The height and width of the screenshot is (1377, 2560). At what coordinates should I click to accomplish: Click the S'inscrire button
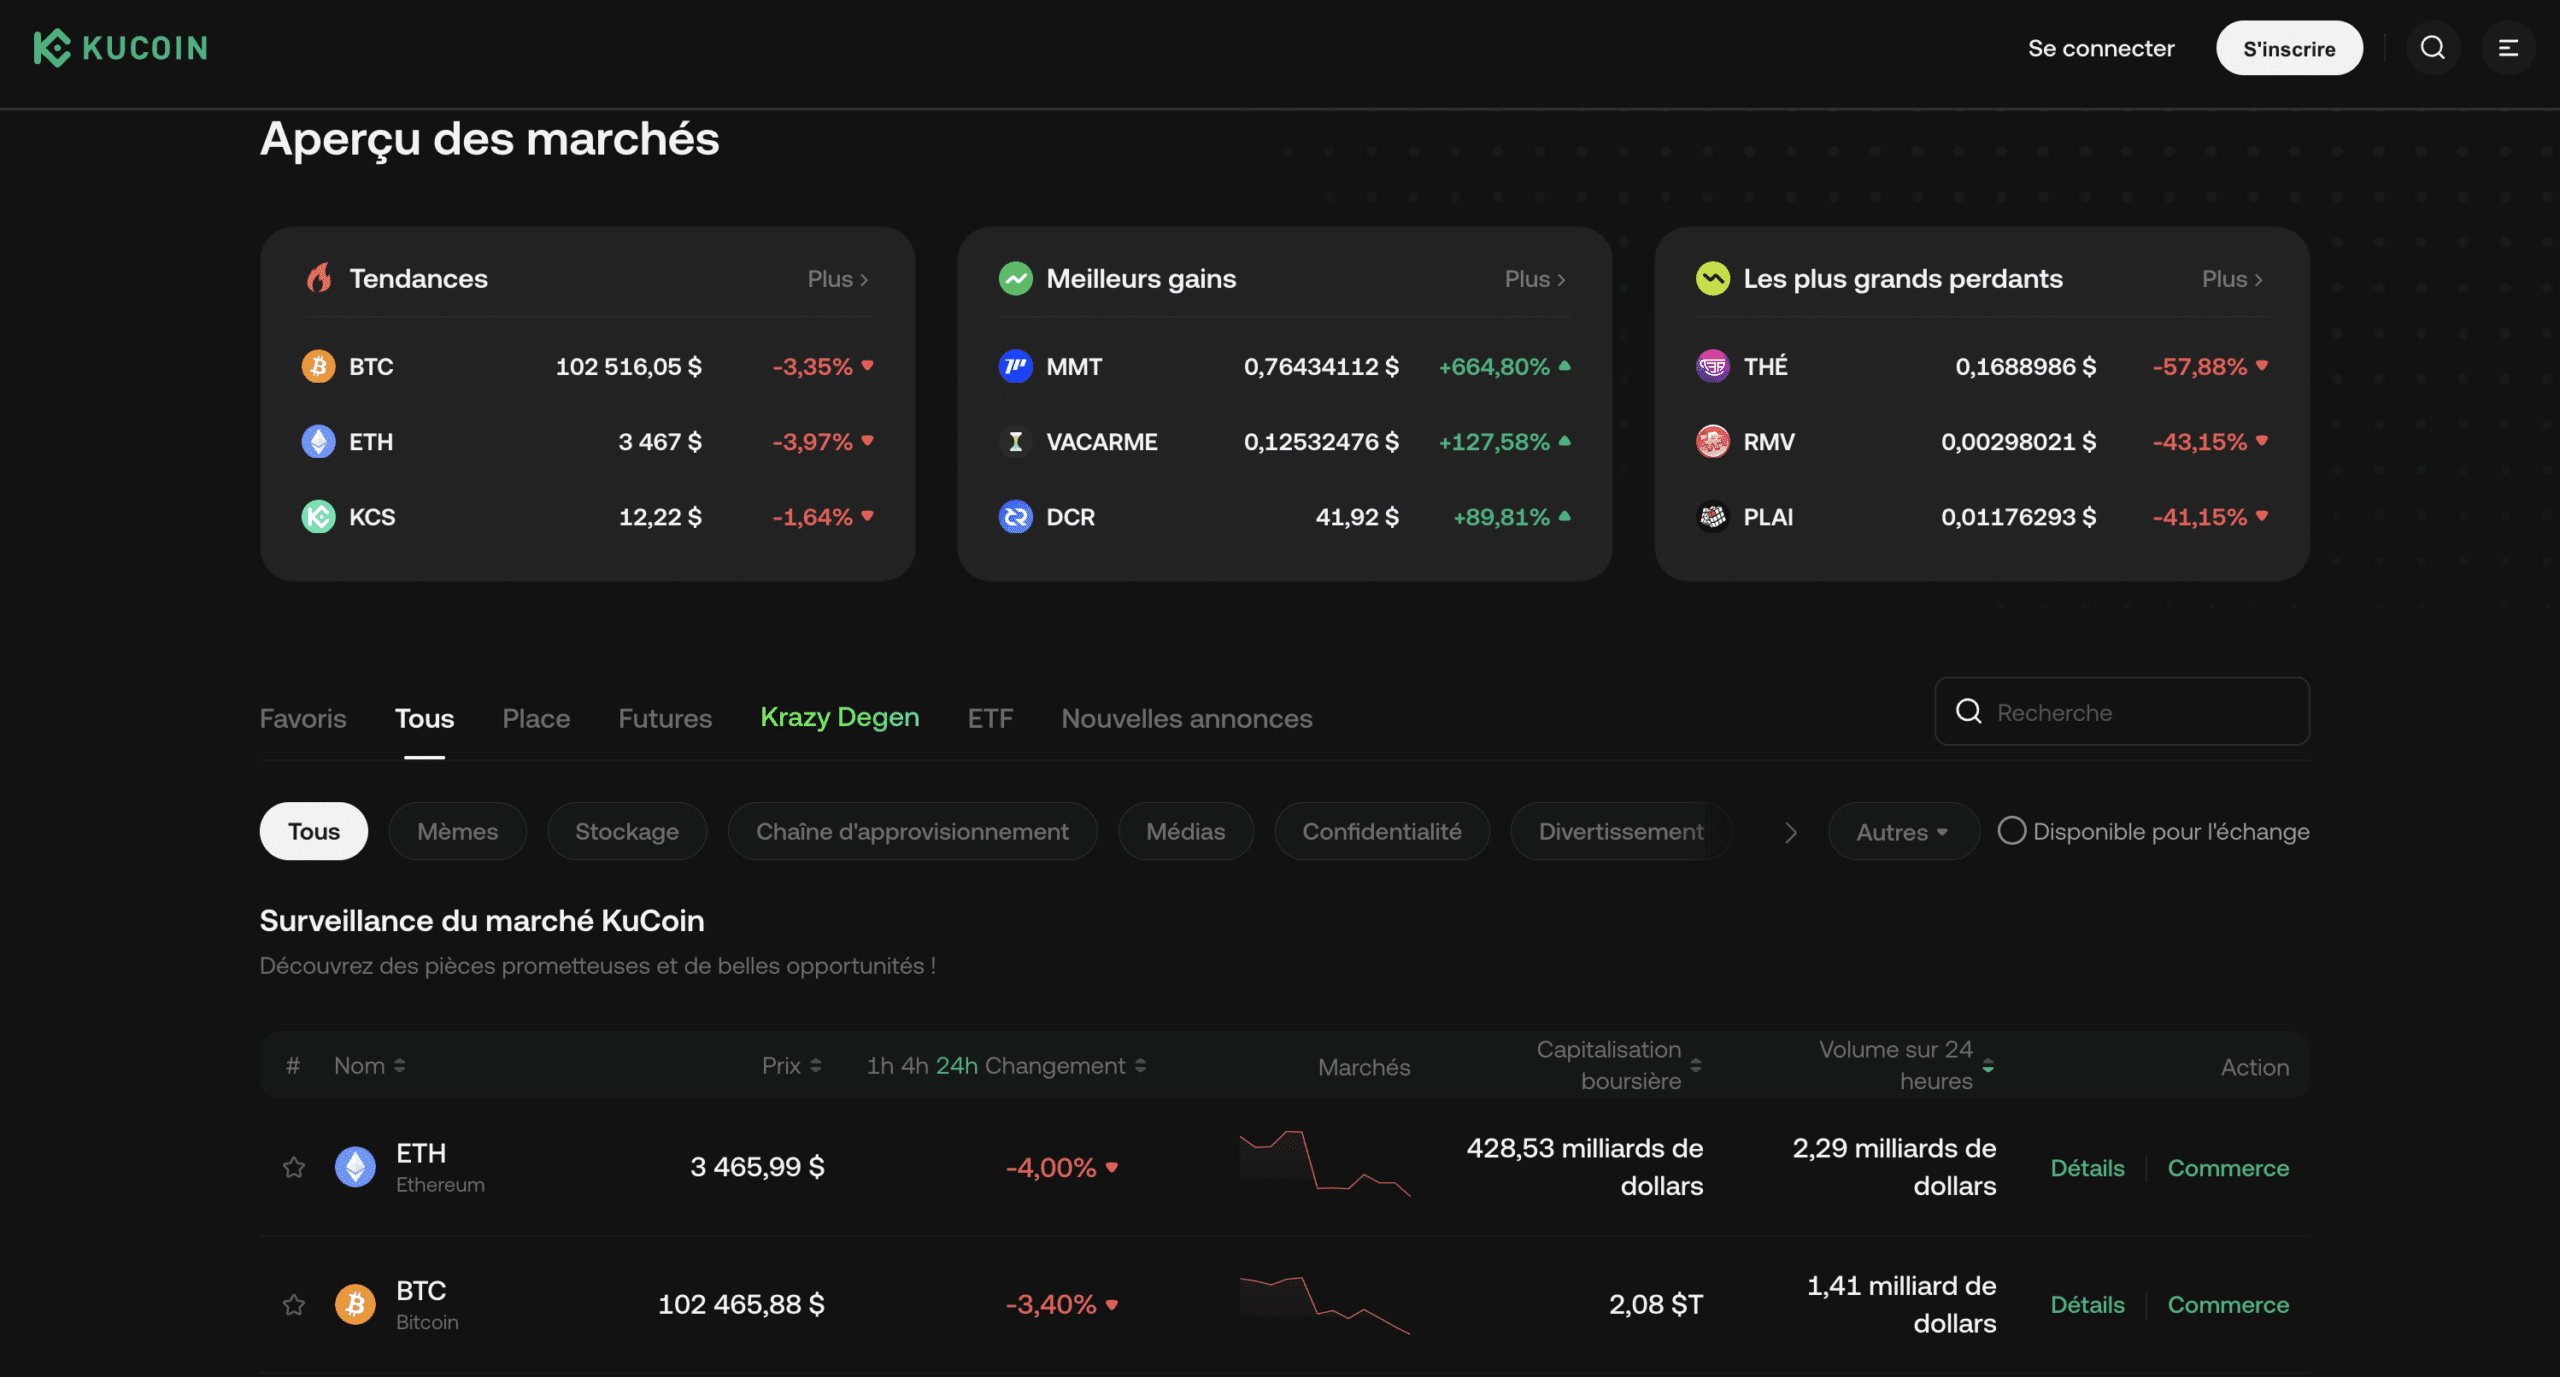[2289, 47]
